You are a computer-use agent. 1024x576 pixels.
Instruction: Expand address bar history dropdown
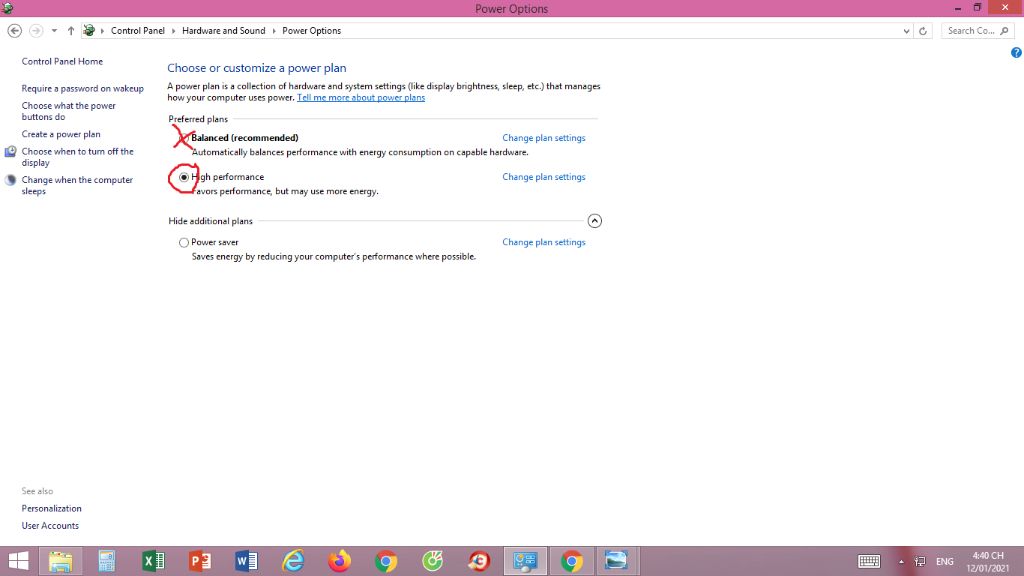point(906,31)
